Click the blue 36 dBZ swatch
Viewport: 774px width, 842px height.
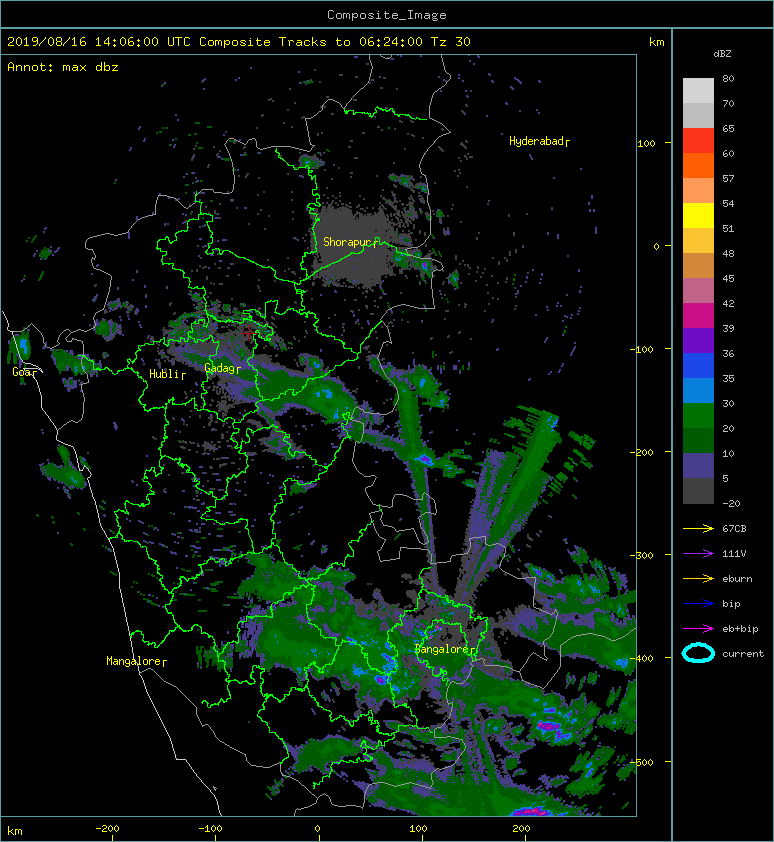(x=698, y=365)
